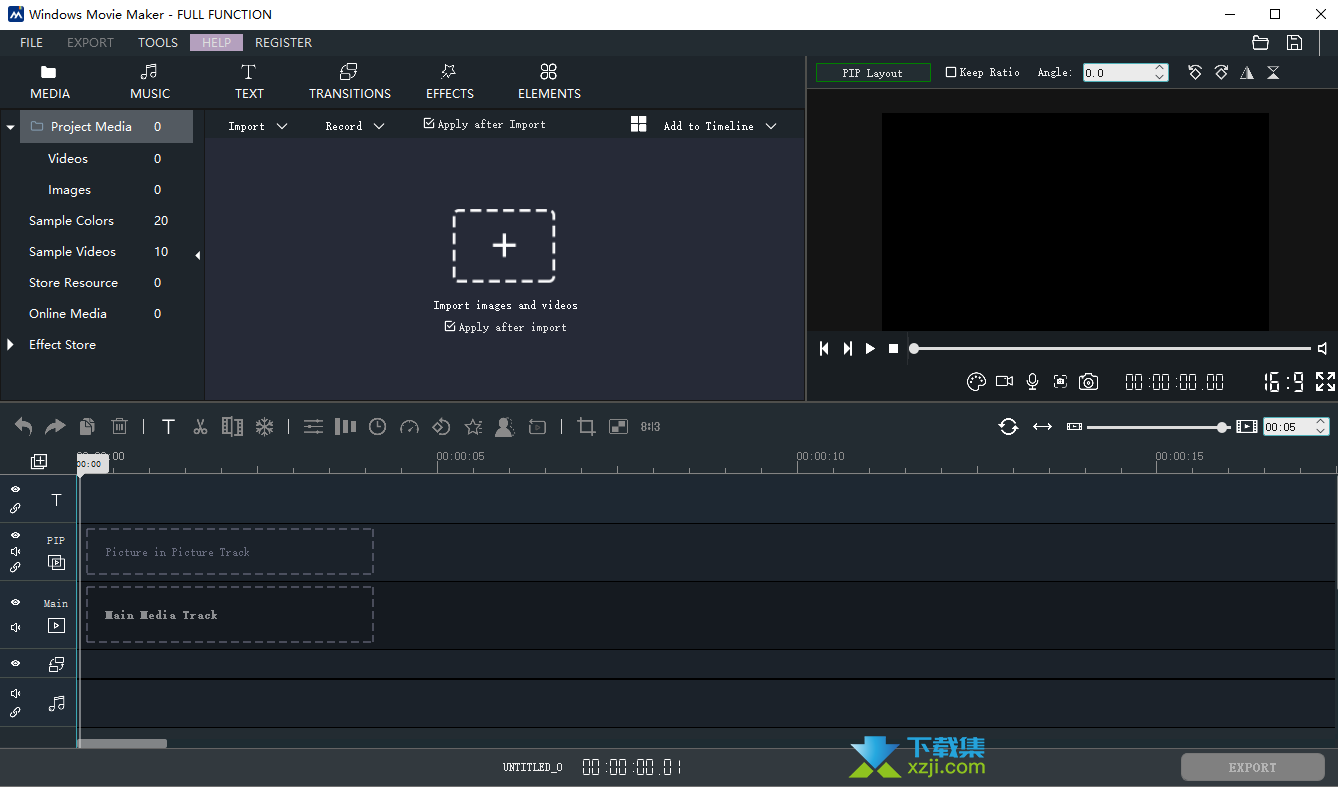
Task: Click the microphone voiceover icon
Action: coord(1033,381)
